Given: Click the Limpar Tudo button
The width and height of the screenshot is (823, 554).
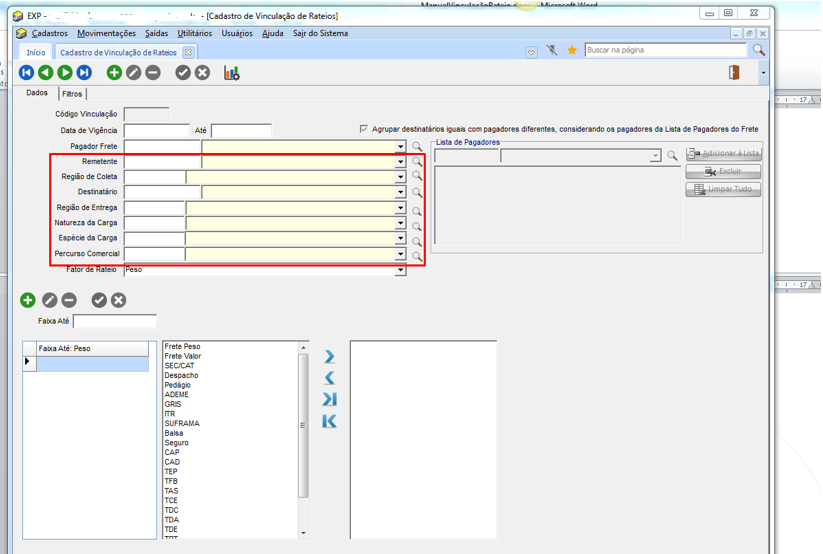Looking at the screenshot, I should click(x=723, y=189).
